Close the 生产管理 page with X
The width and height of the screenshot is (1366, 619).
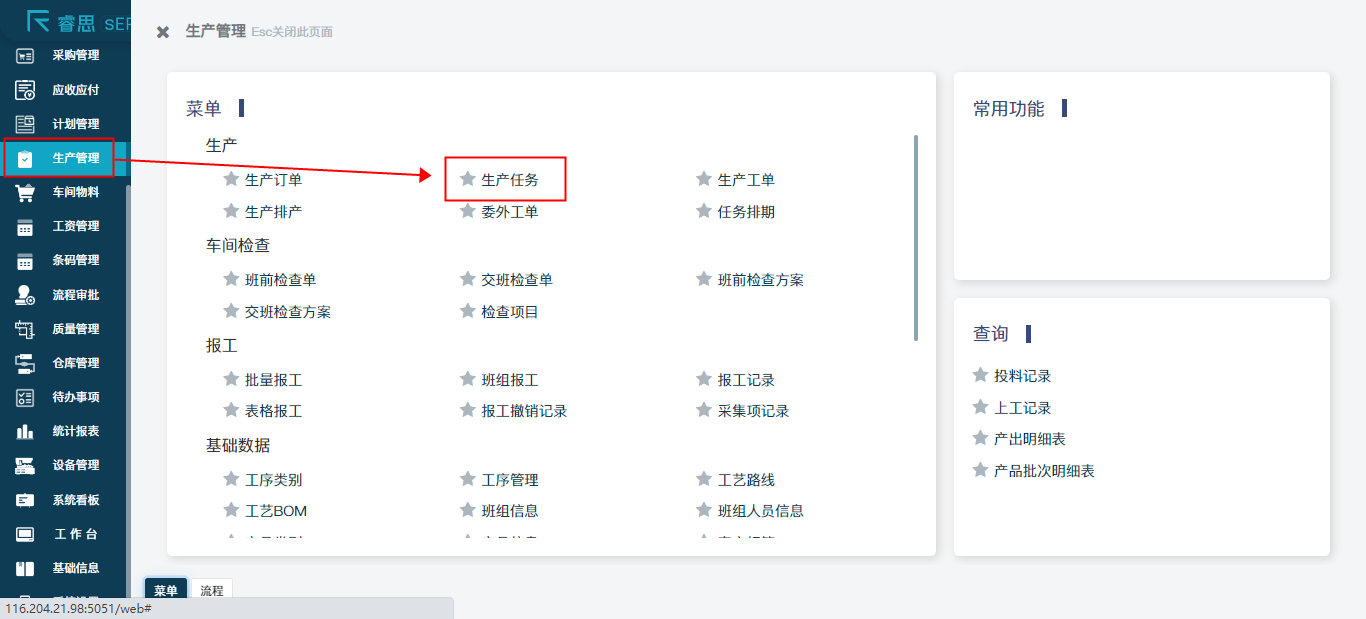coord(163,32)
